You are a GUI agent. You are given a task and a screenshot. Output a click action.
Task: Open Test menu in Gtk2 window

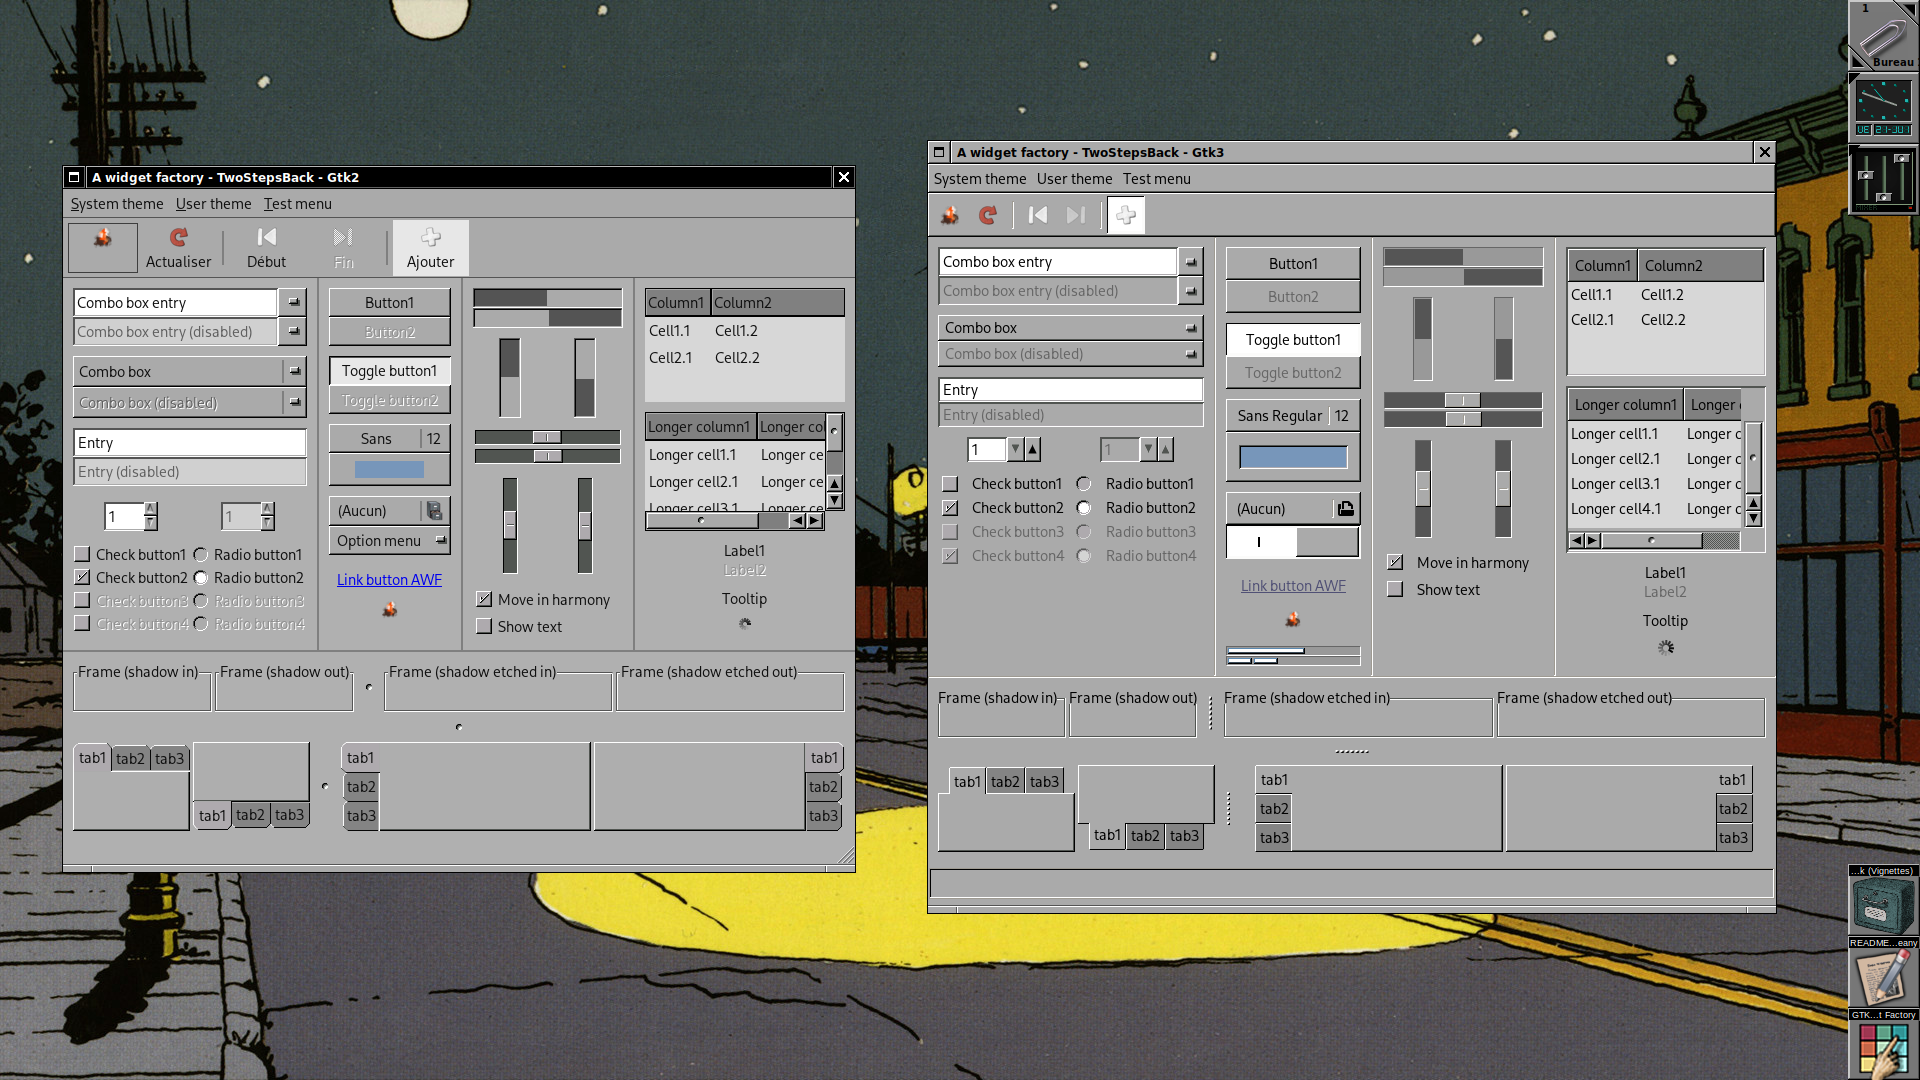coord(298,204)
